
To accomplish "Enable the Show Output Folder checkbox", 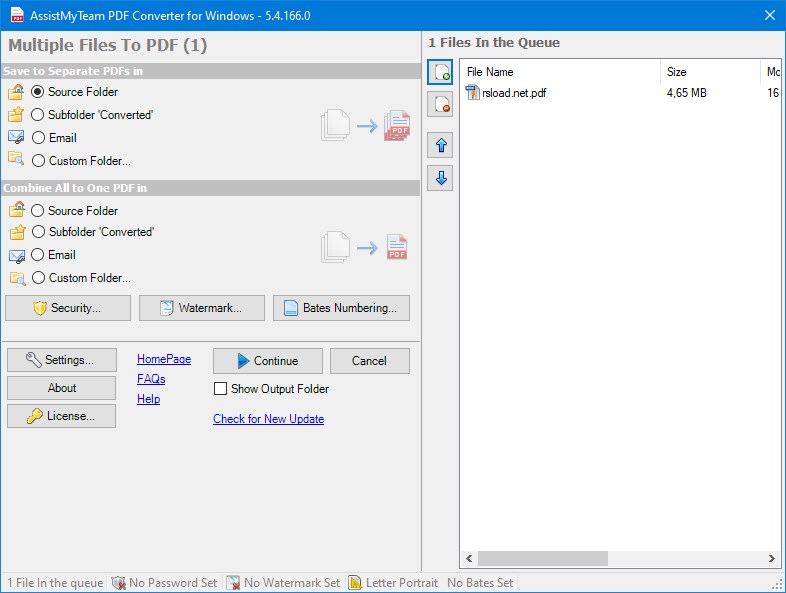I will pos(221,389).
